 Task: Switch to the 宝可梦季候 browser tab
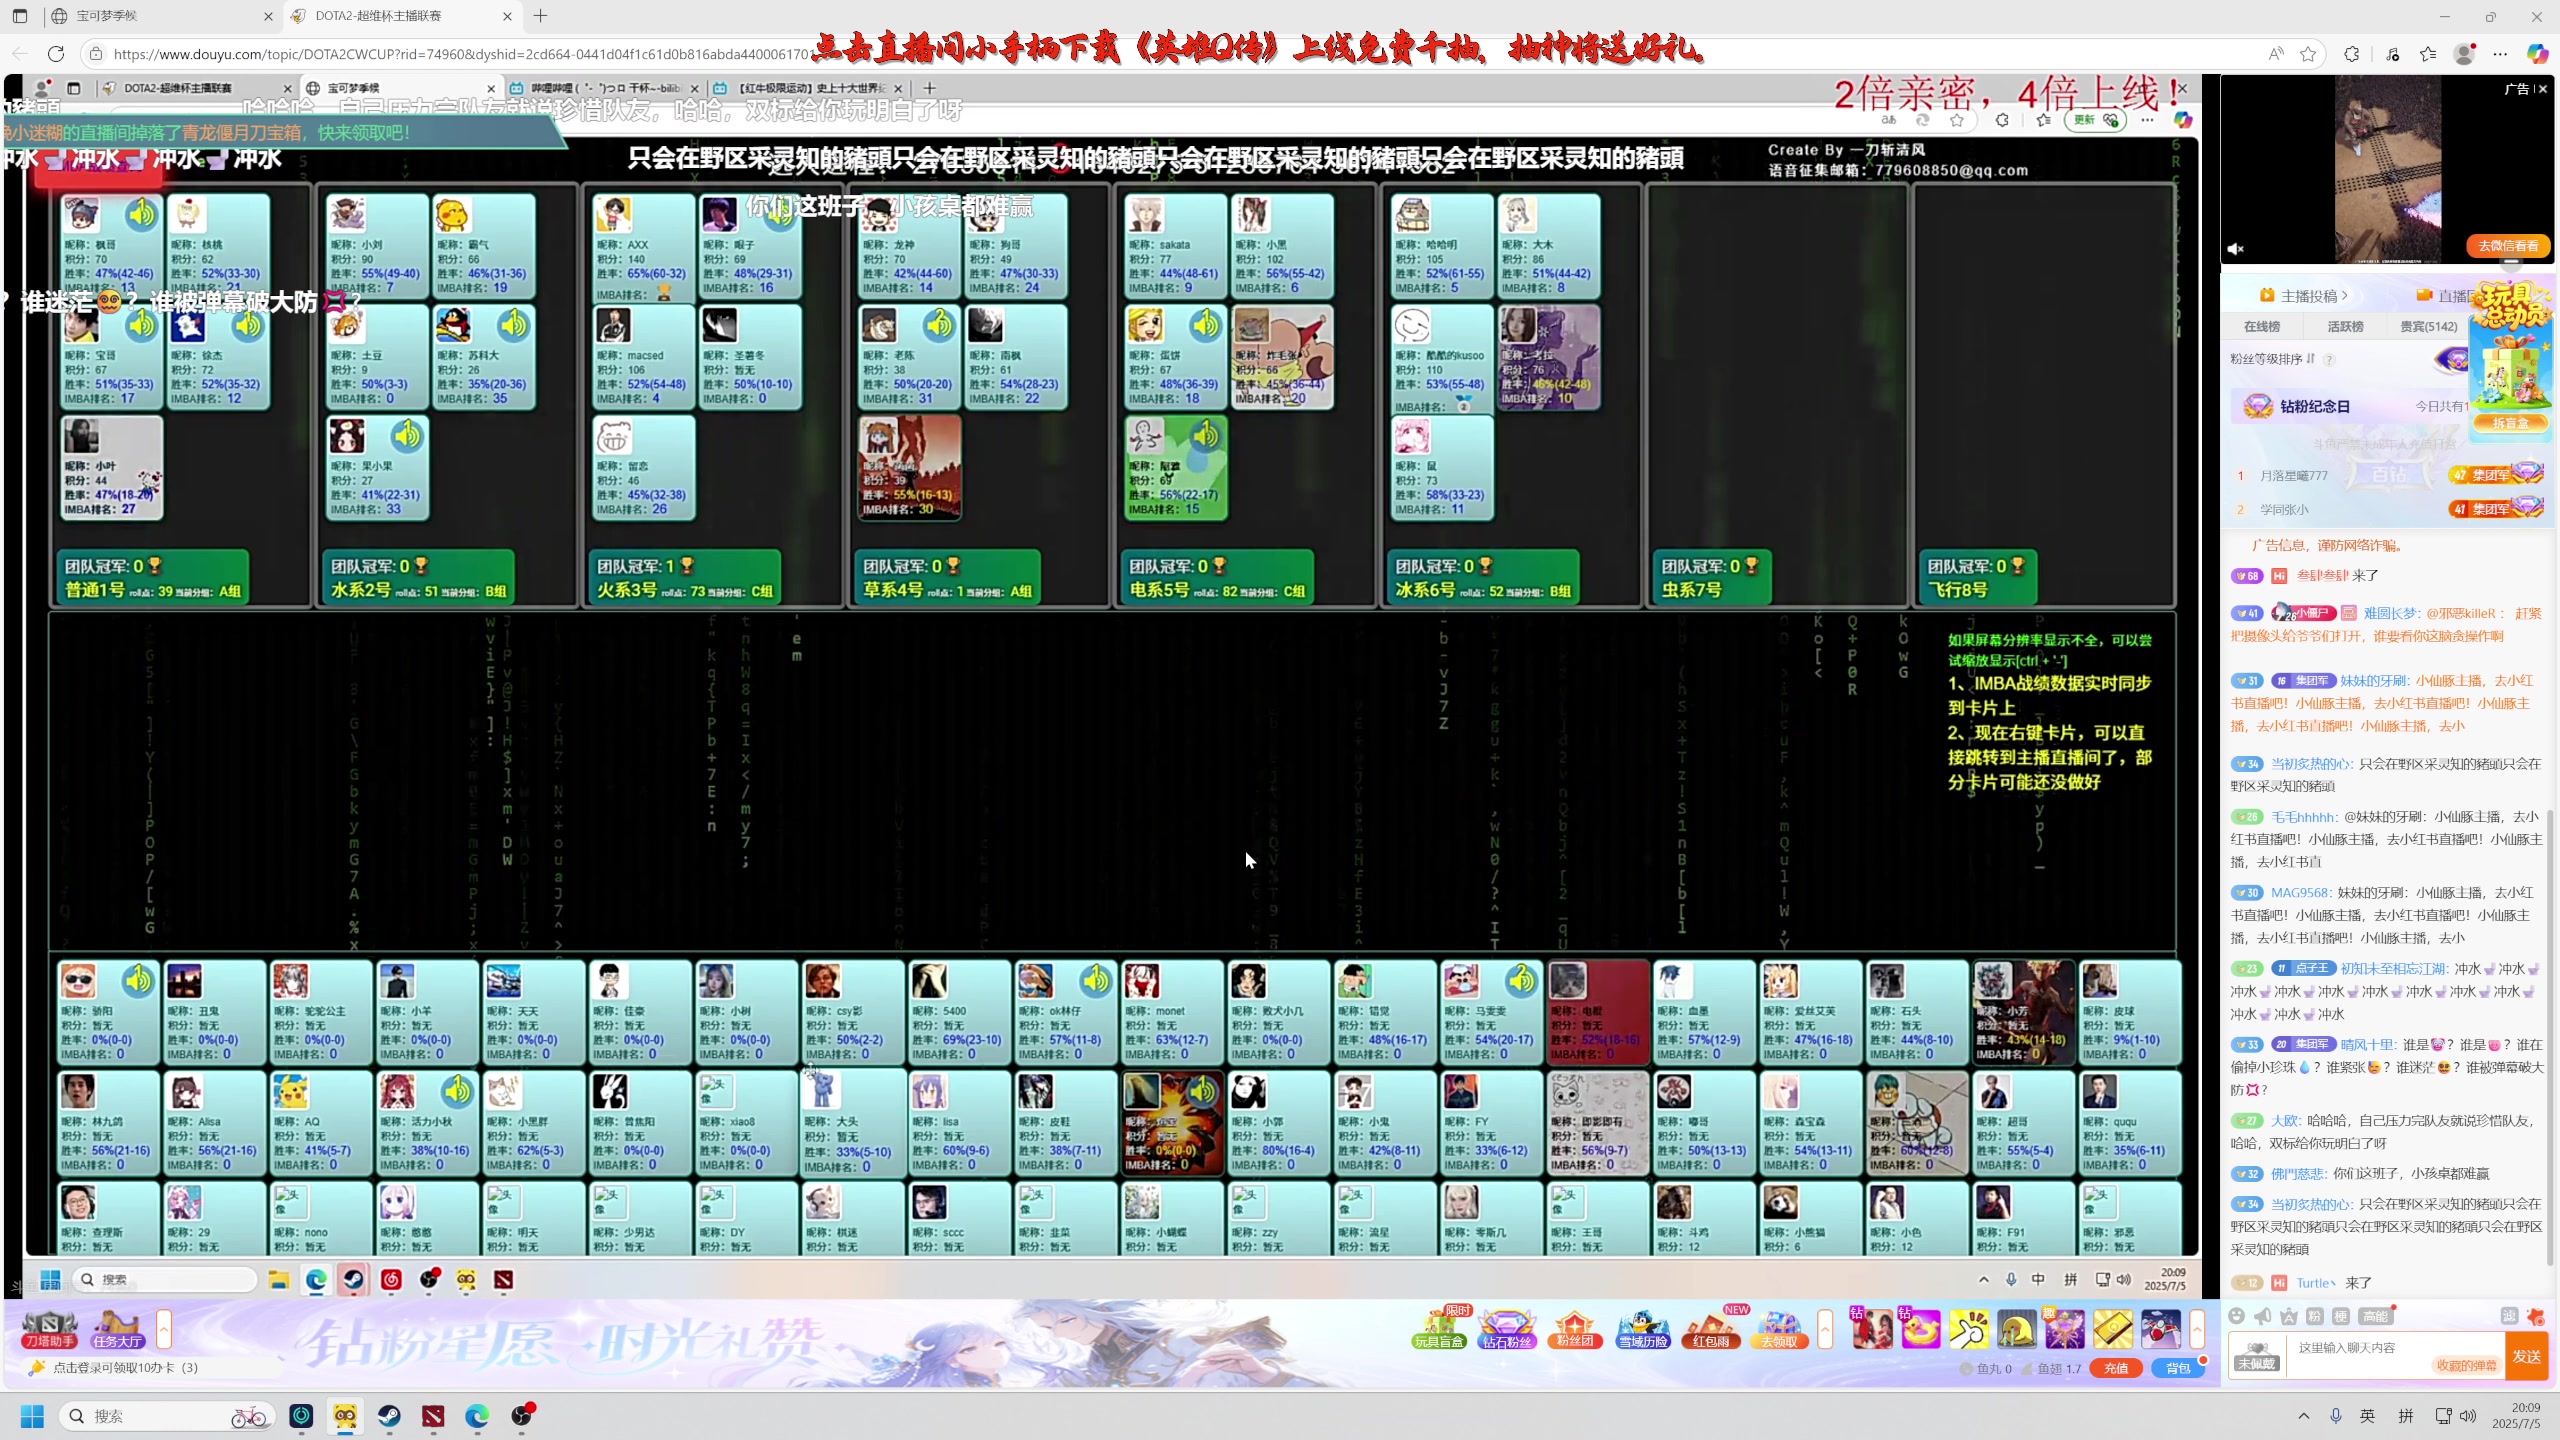(162, 16)
